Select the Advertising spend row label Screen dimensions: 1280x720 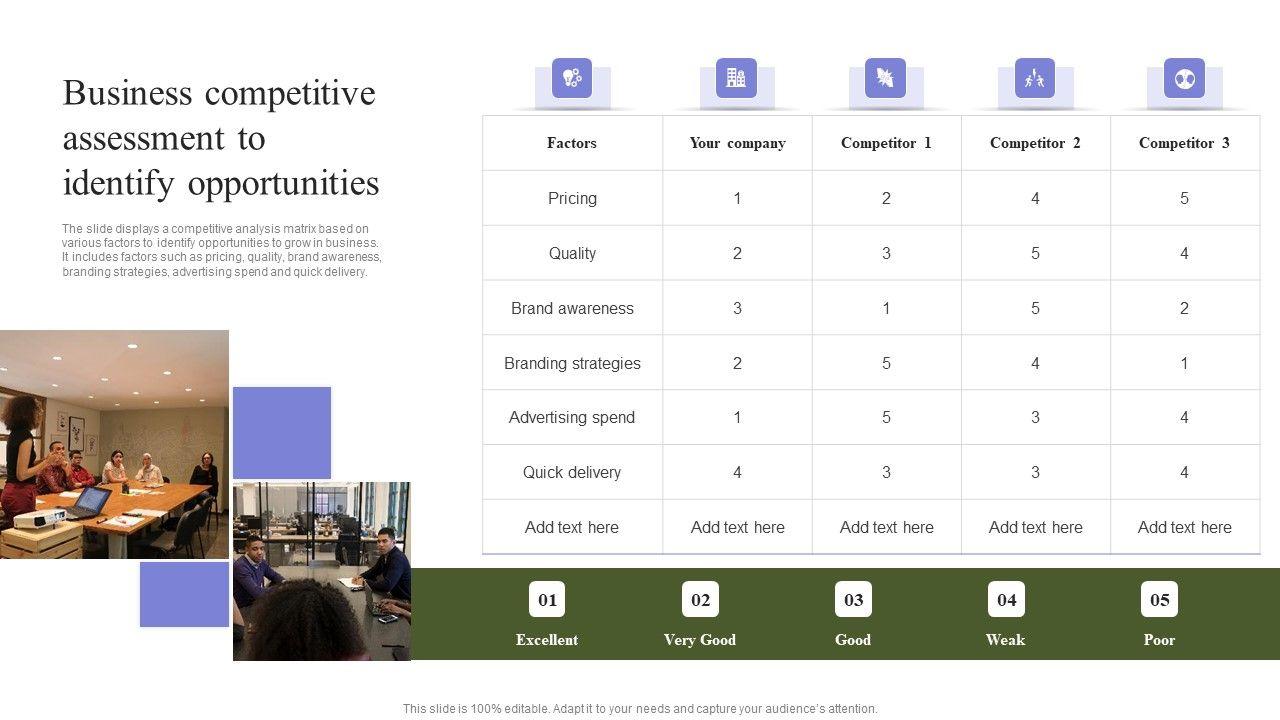(x=572, y=418)
